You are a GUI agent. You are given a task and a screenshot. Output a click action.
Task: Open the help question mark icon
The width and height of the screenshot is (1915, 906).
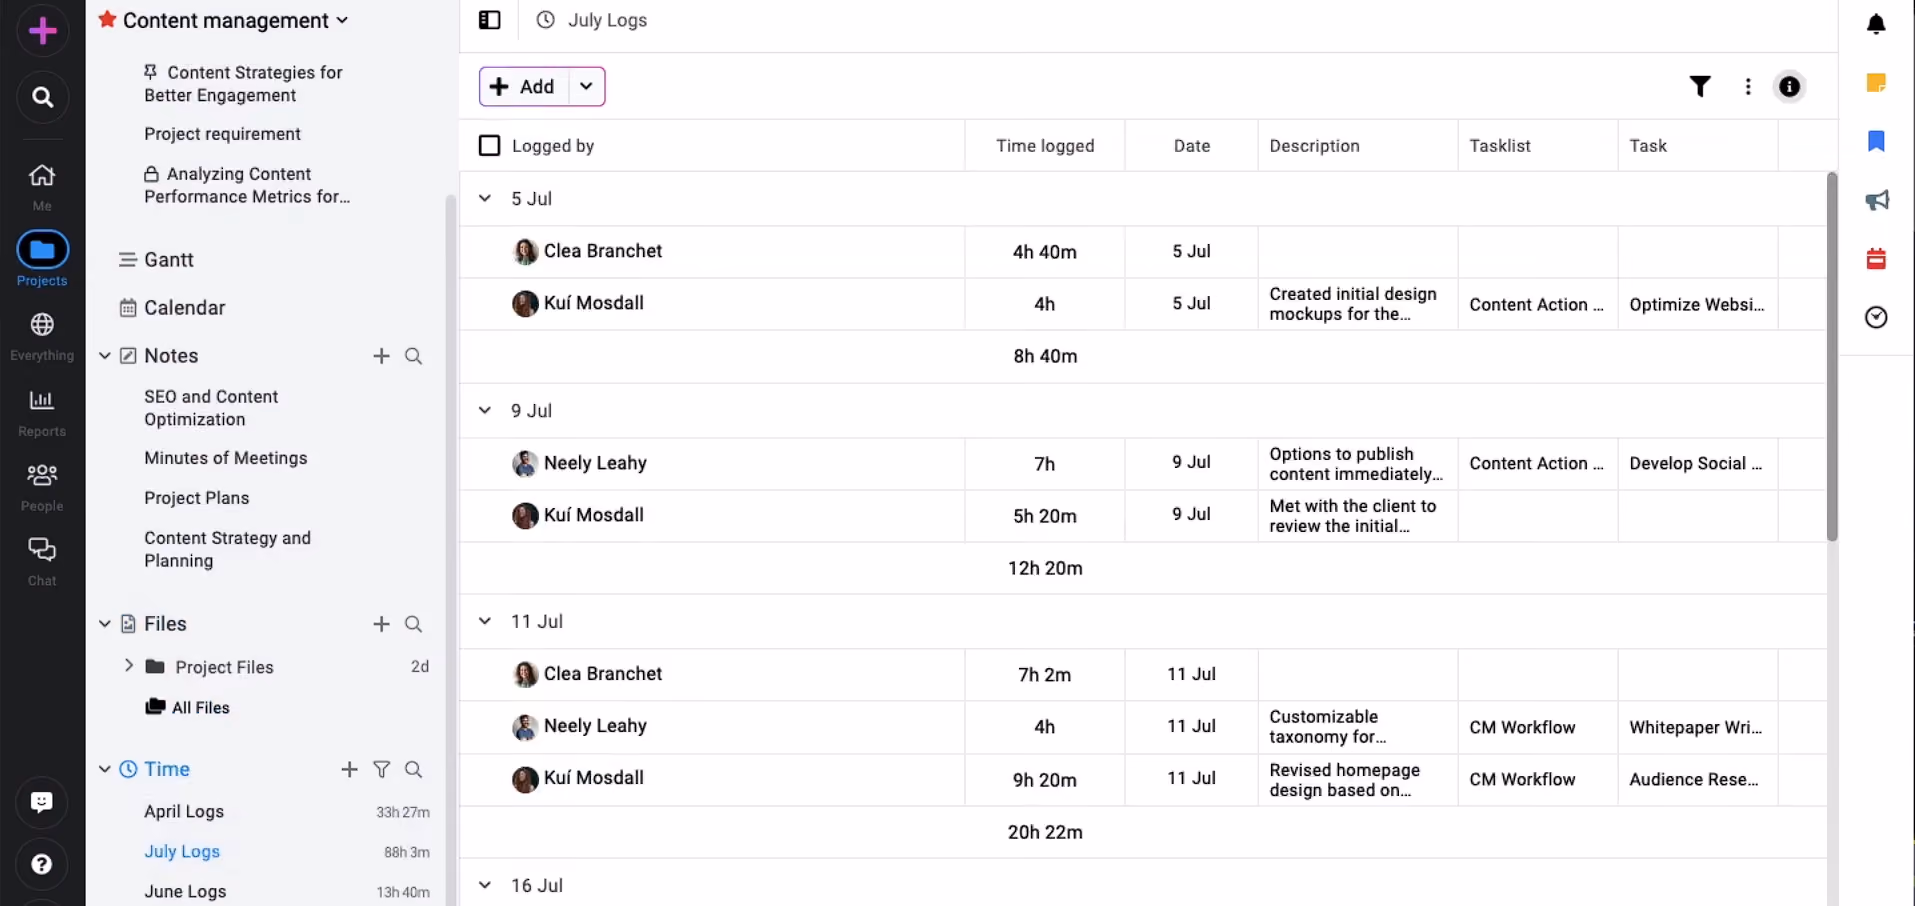42,865
